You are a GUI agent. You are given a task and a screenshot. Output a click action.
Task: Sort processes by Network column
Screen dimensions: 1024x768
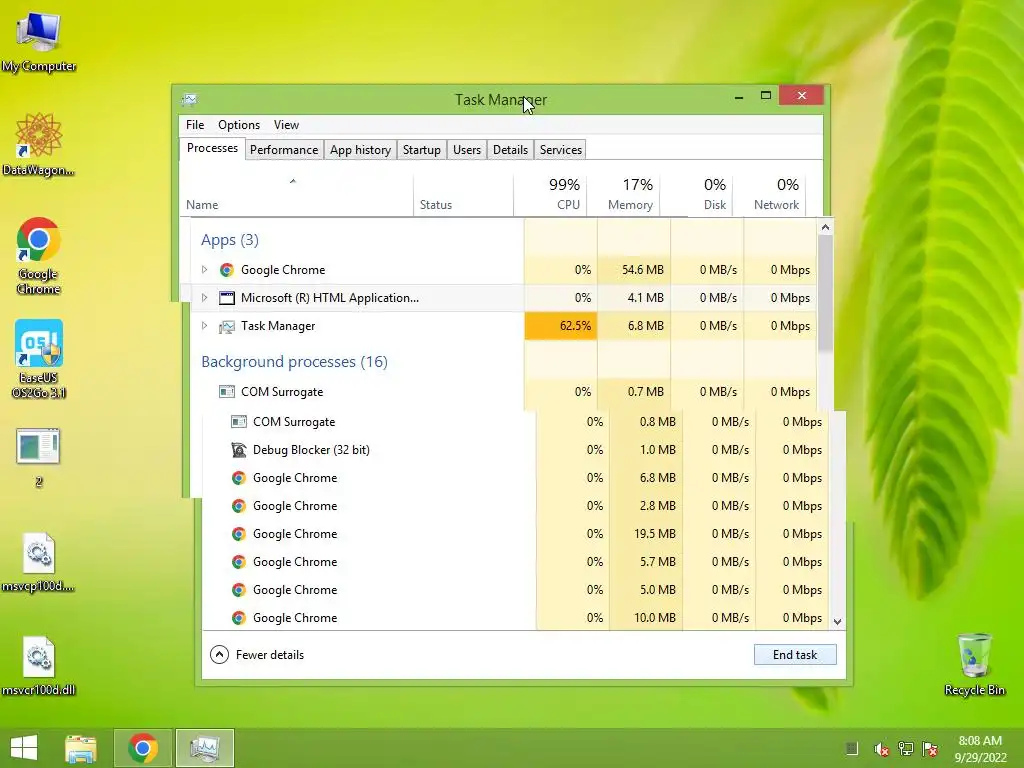(x=770, y=195)
